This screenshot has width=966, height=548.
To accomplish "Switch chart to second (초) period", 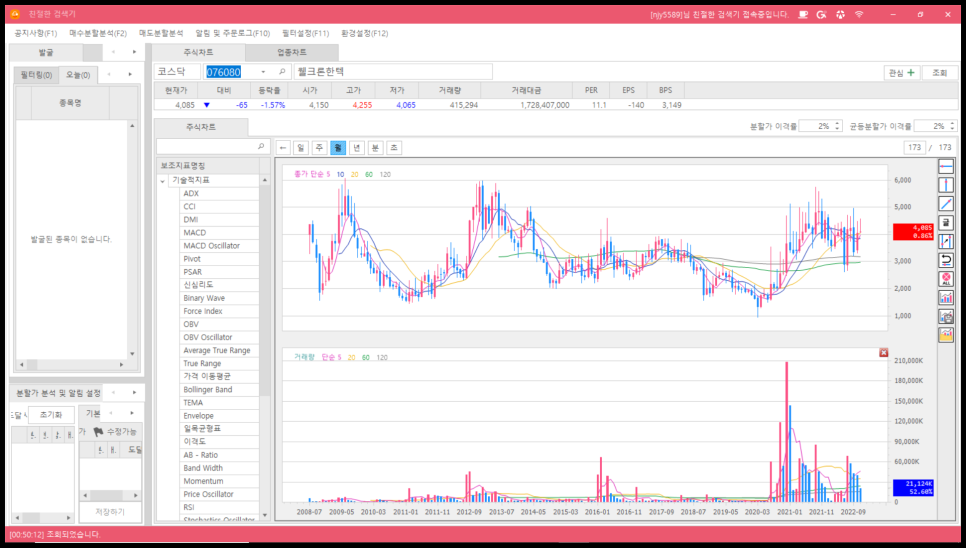I will (394, 148).
